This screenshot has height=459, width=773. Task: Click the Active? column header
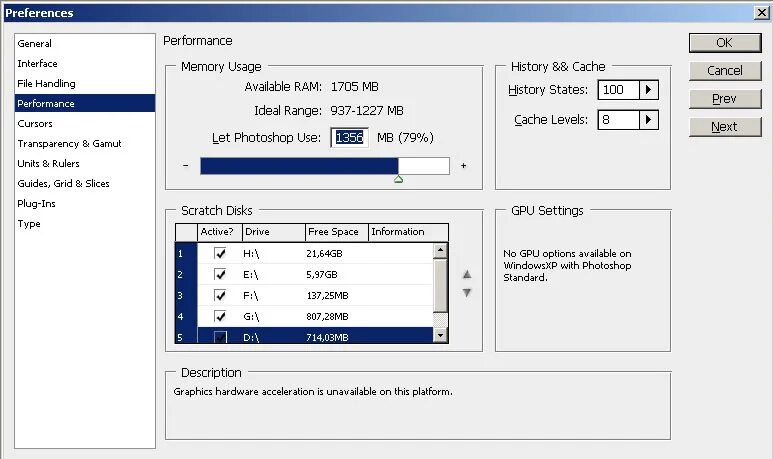coord(220,232)
